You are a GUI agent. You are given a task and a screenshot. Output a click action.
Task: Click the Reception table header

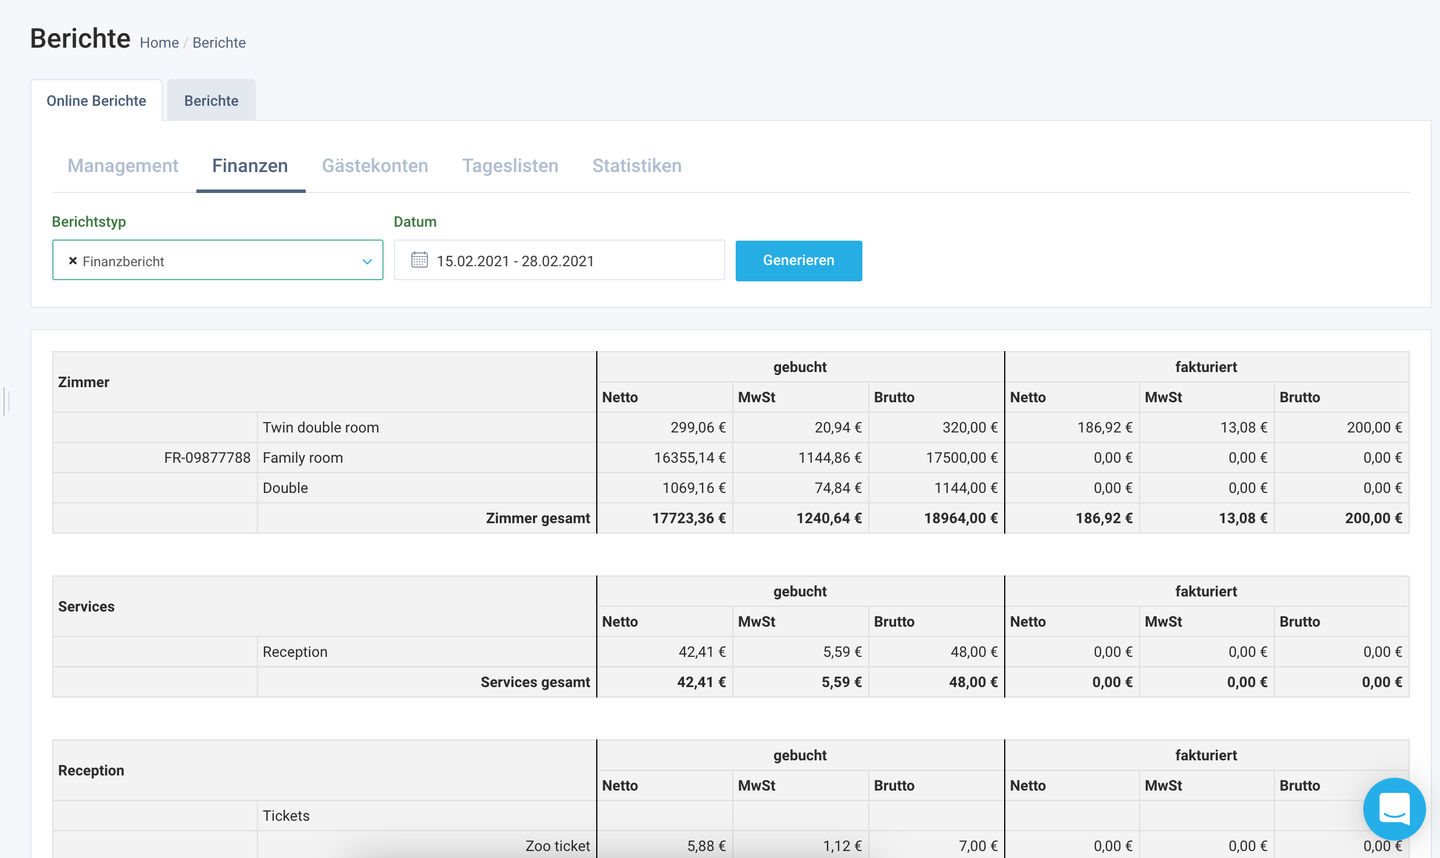91,770
